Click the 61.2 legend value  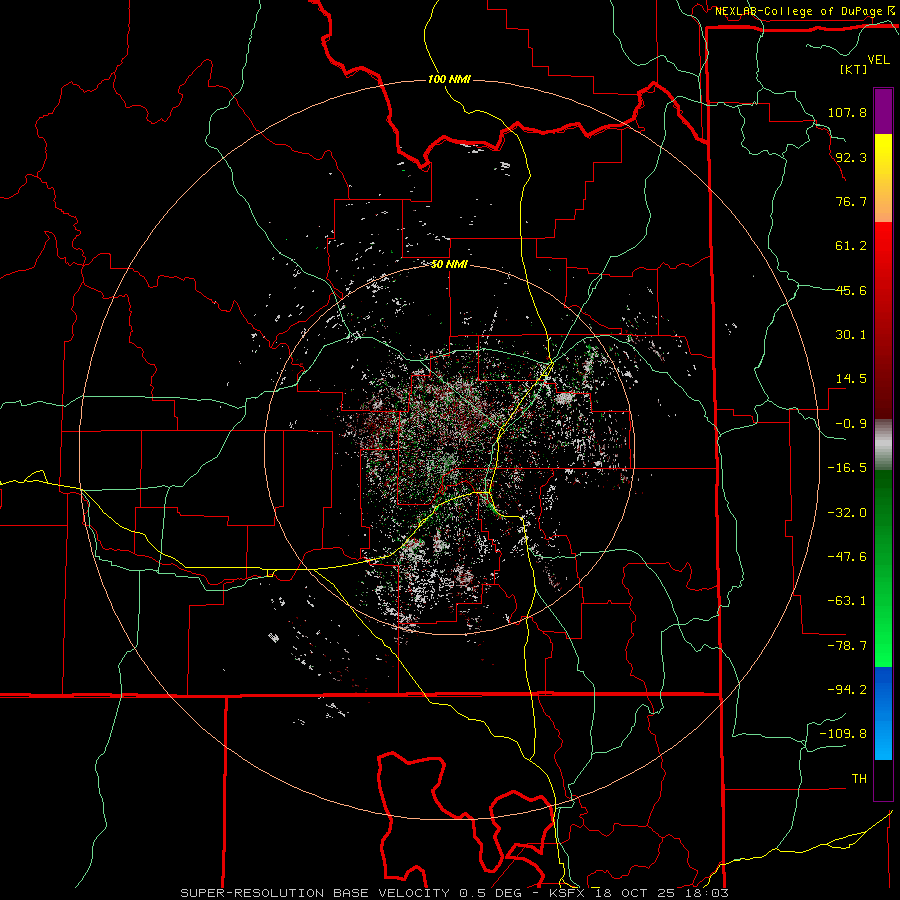pos(851,246)
